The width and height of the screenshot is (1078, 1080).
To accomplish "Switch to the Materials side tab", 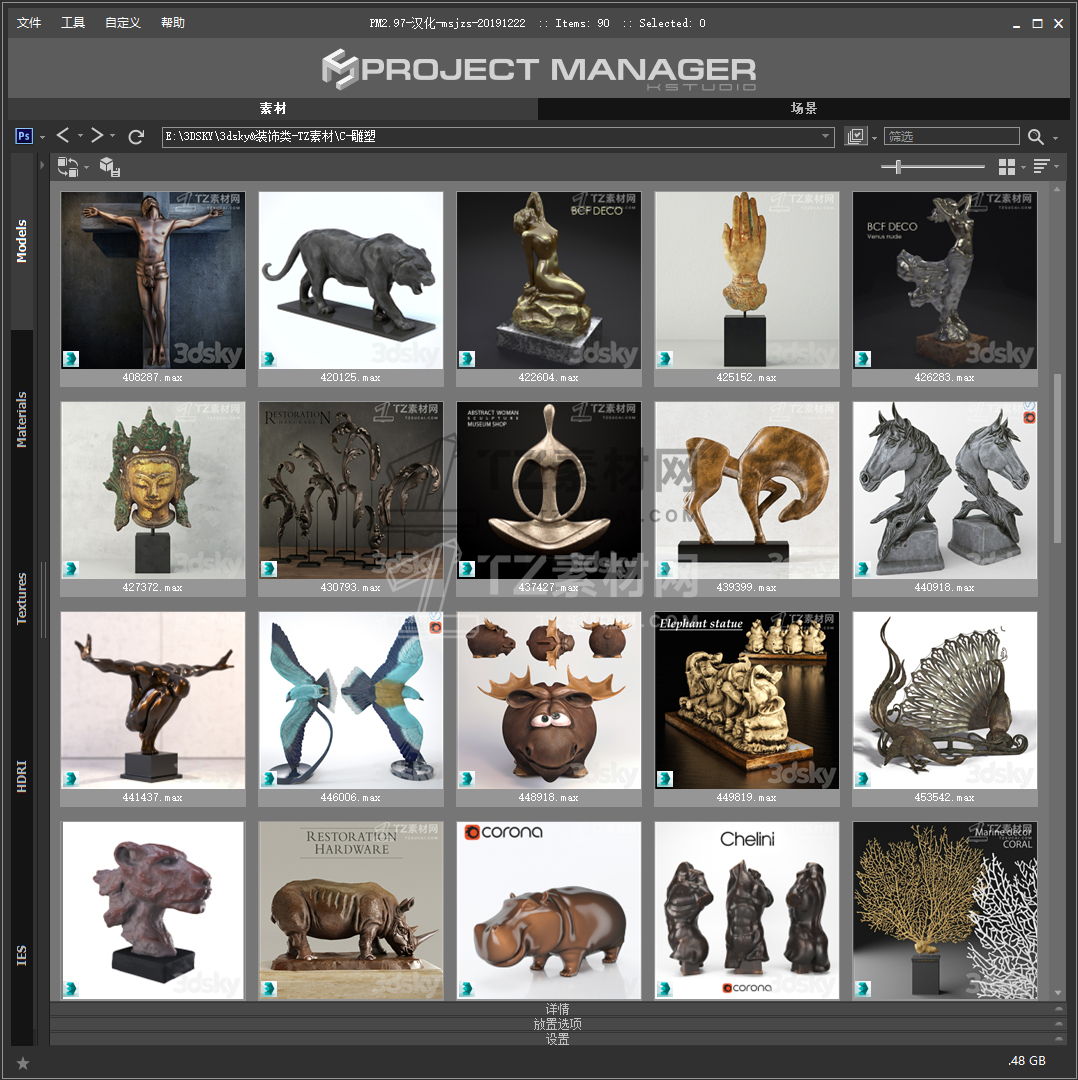I will 22,419.
